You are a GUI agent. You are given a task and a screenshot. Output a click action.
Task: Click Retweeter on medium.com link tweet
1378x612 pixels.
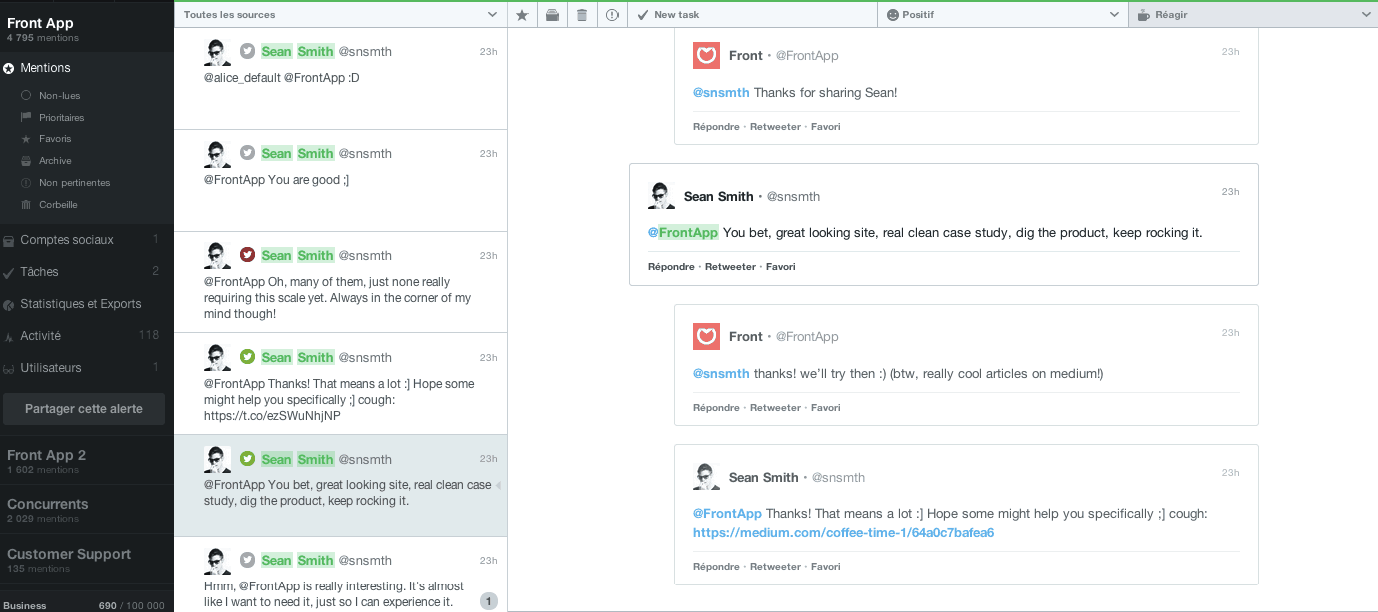coord(775,567)
